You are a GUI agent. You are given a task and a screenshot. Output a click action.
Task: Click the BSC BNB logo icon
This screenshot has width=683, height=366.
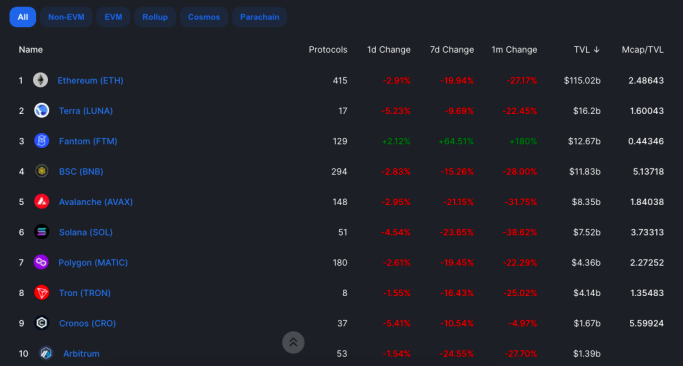pyautogui.click(x=42, y=171)
